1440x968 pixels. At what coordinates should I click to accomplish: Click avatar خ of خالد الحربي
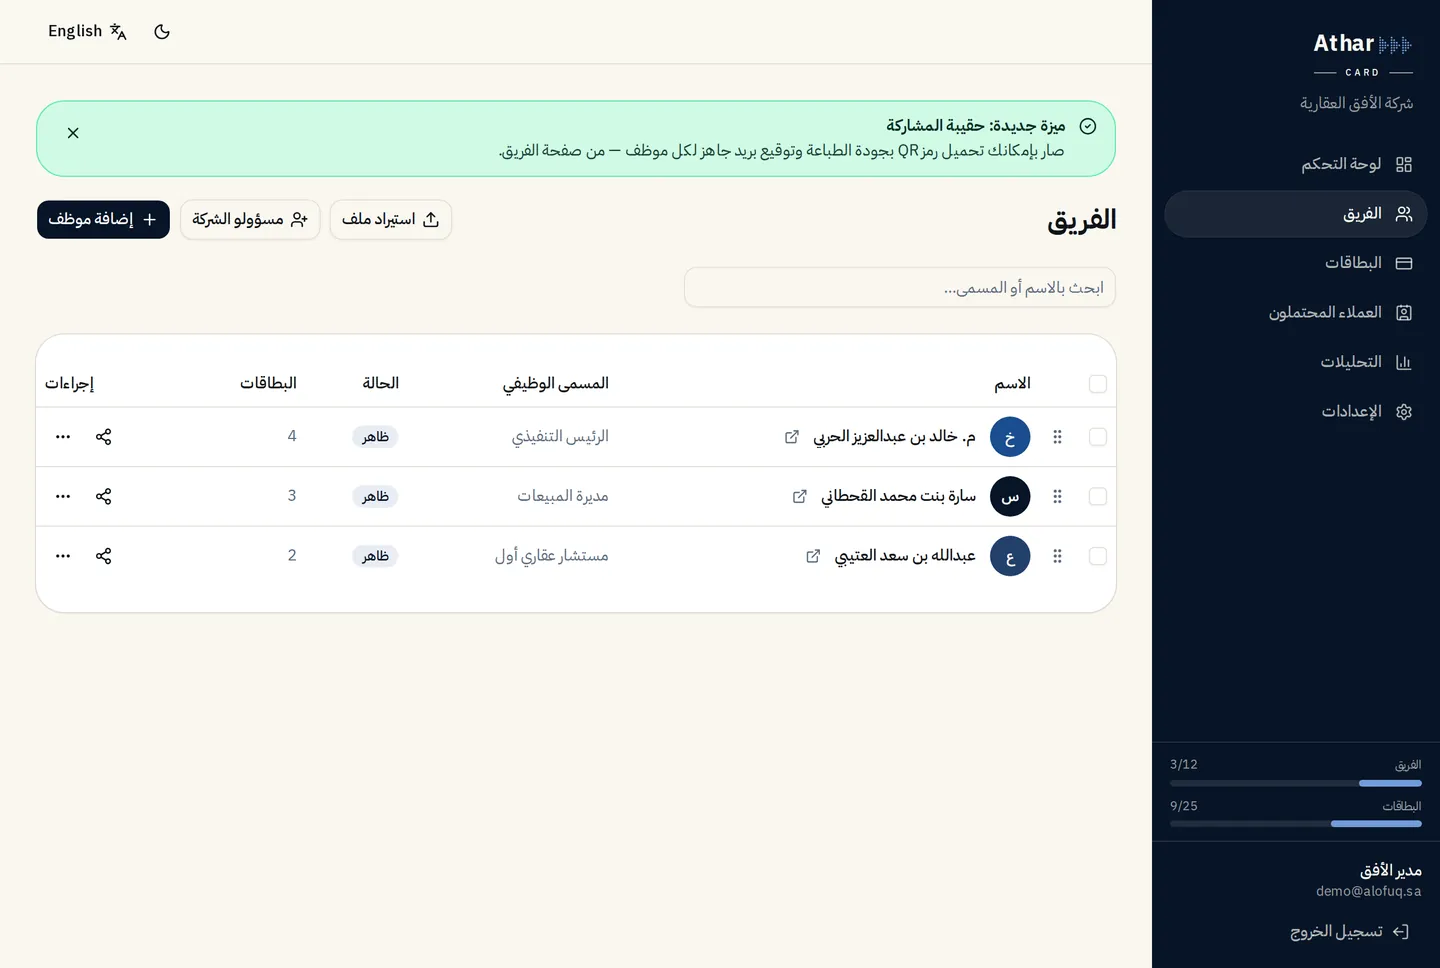point(1010,437)
